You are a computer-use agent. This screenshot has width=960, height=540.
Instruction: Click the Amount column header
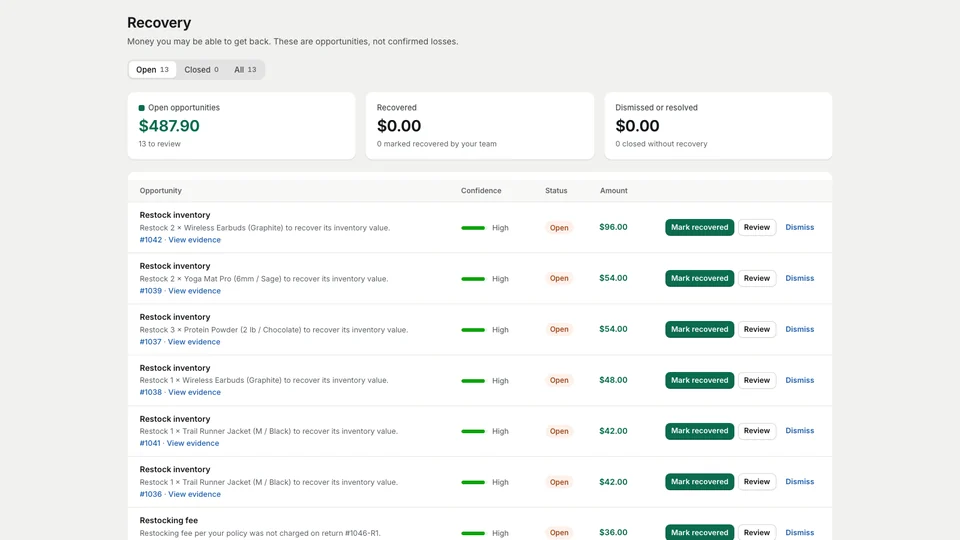click(613, 190)
